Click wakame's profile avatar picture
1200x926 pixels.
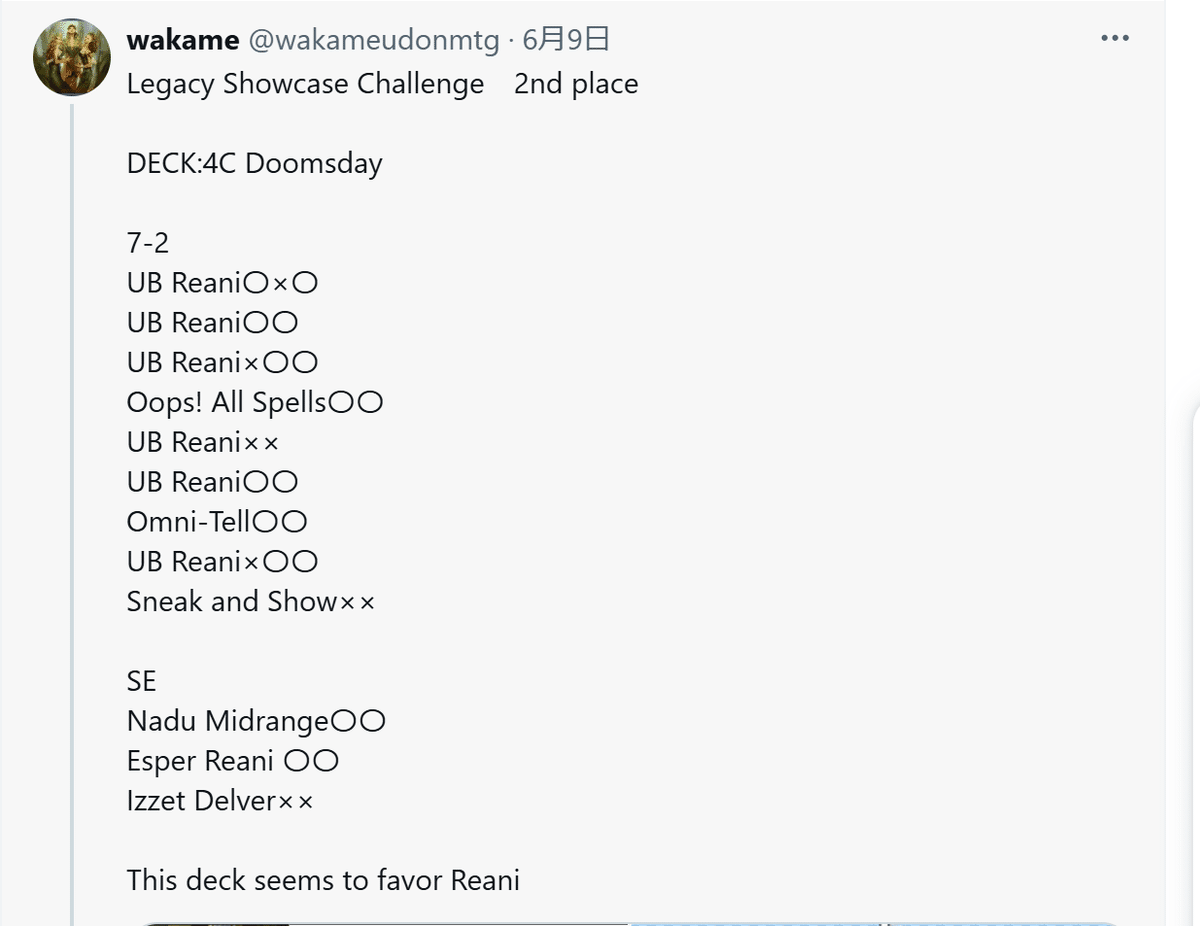pyautogui.click(x=72, y=57)
